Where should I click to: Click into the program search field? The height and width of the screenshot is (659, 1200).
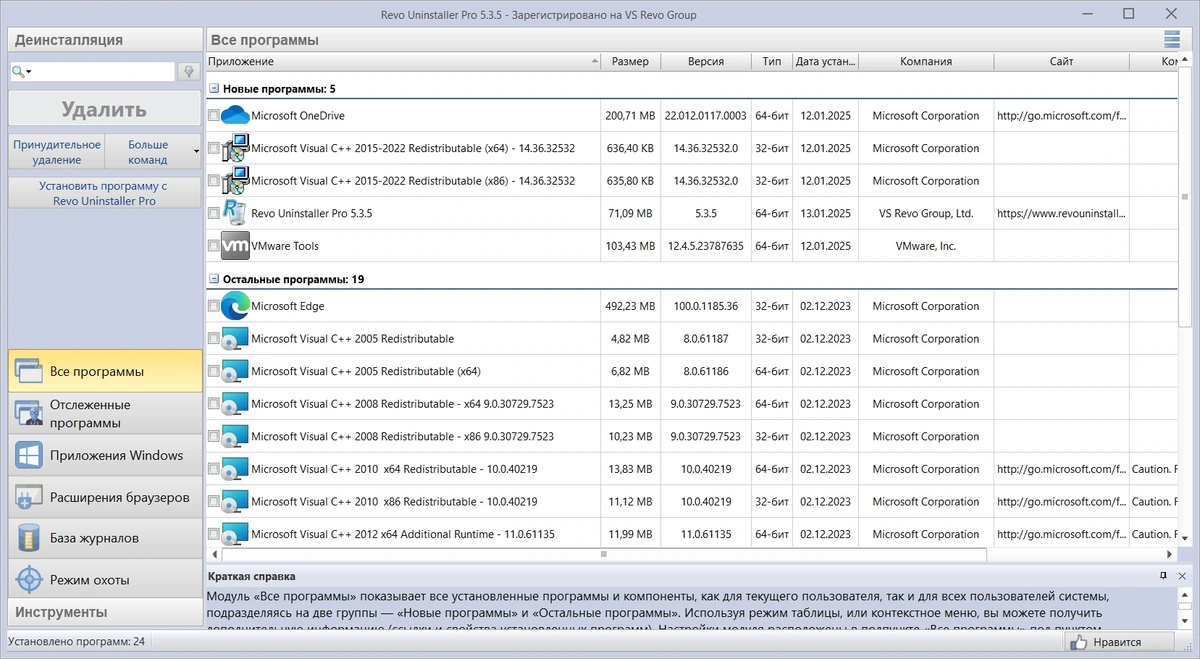pyautogui.click(x=105, y=72)
